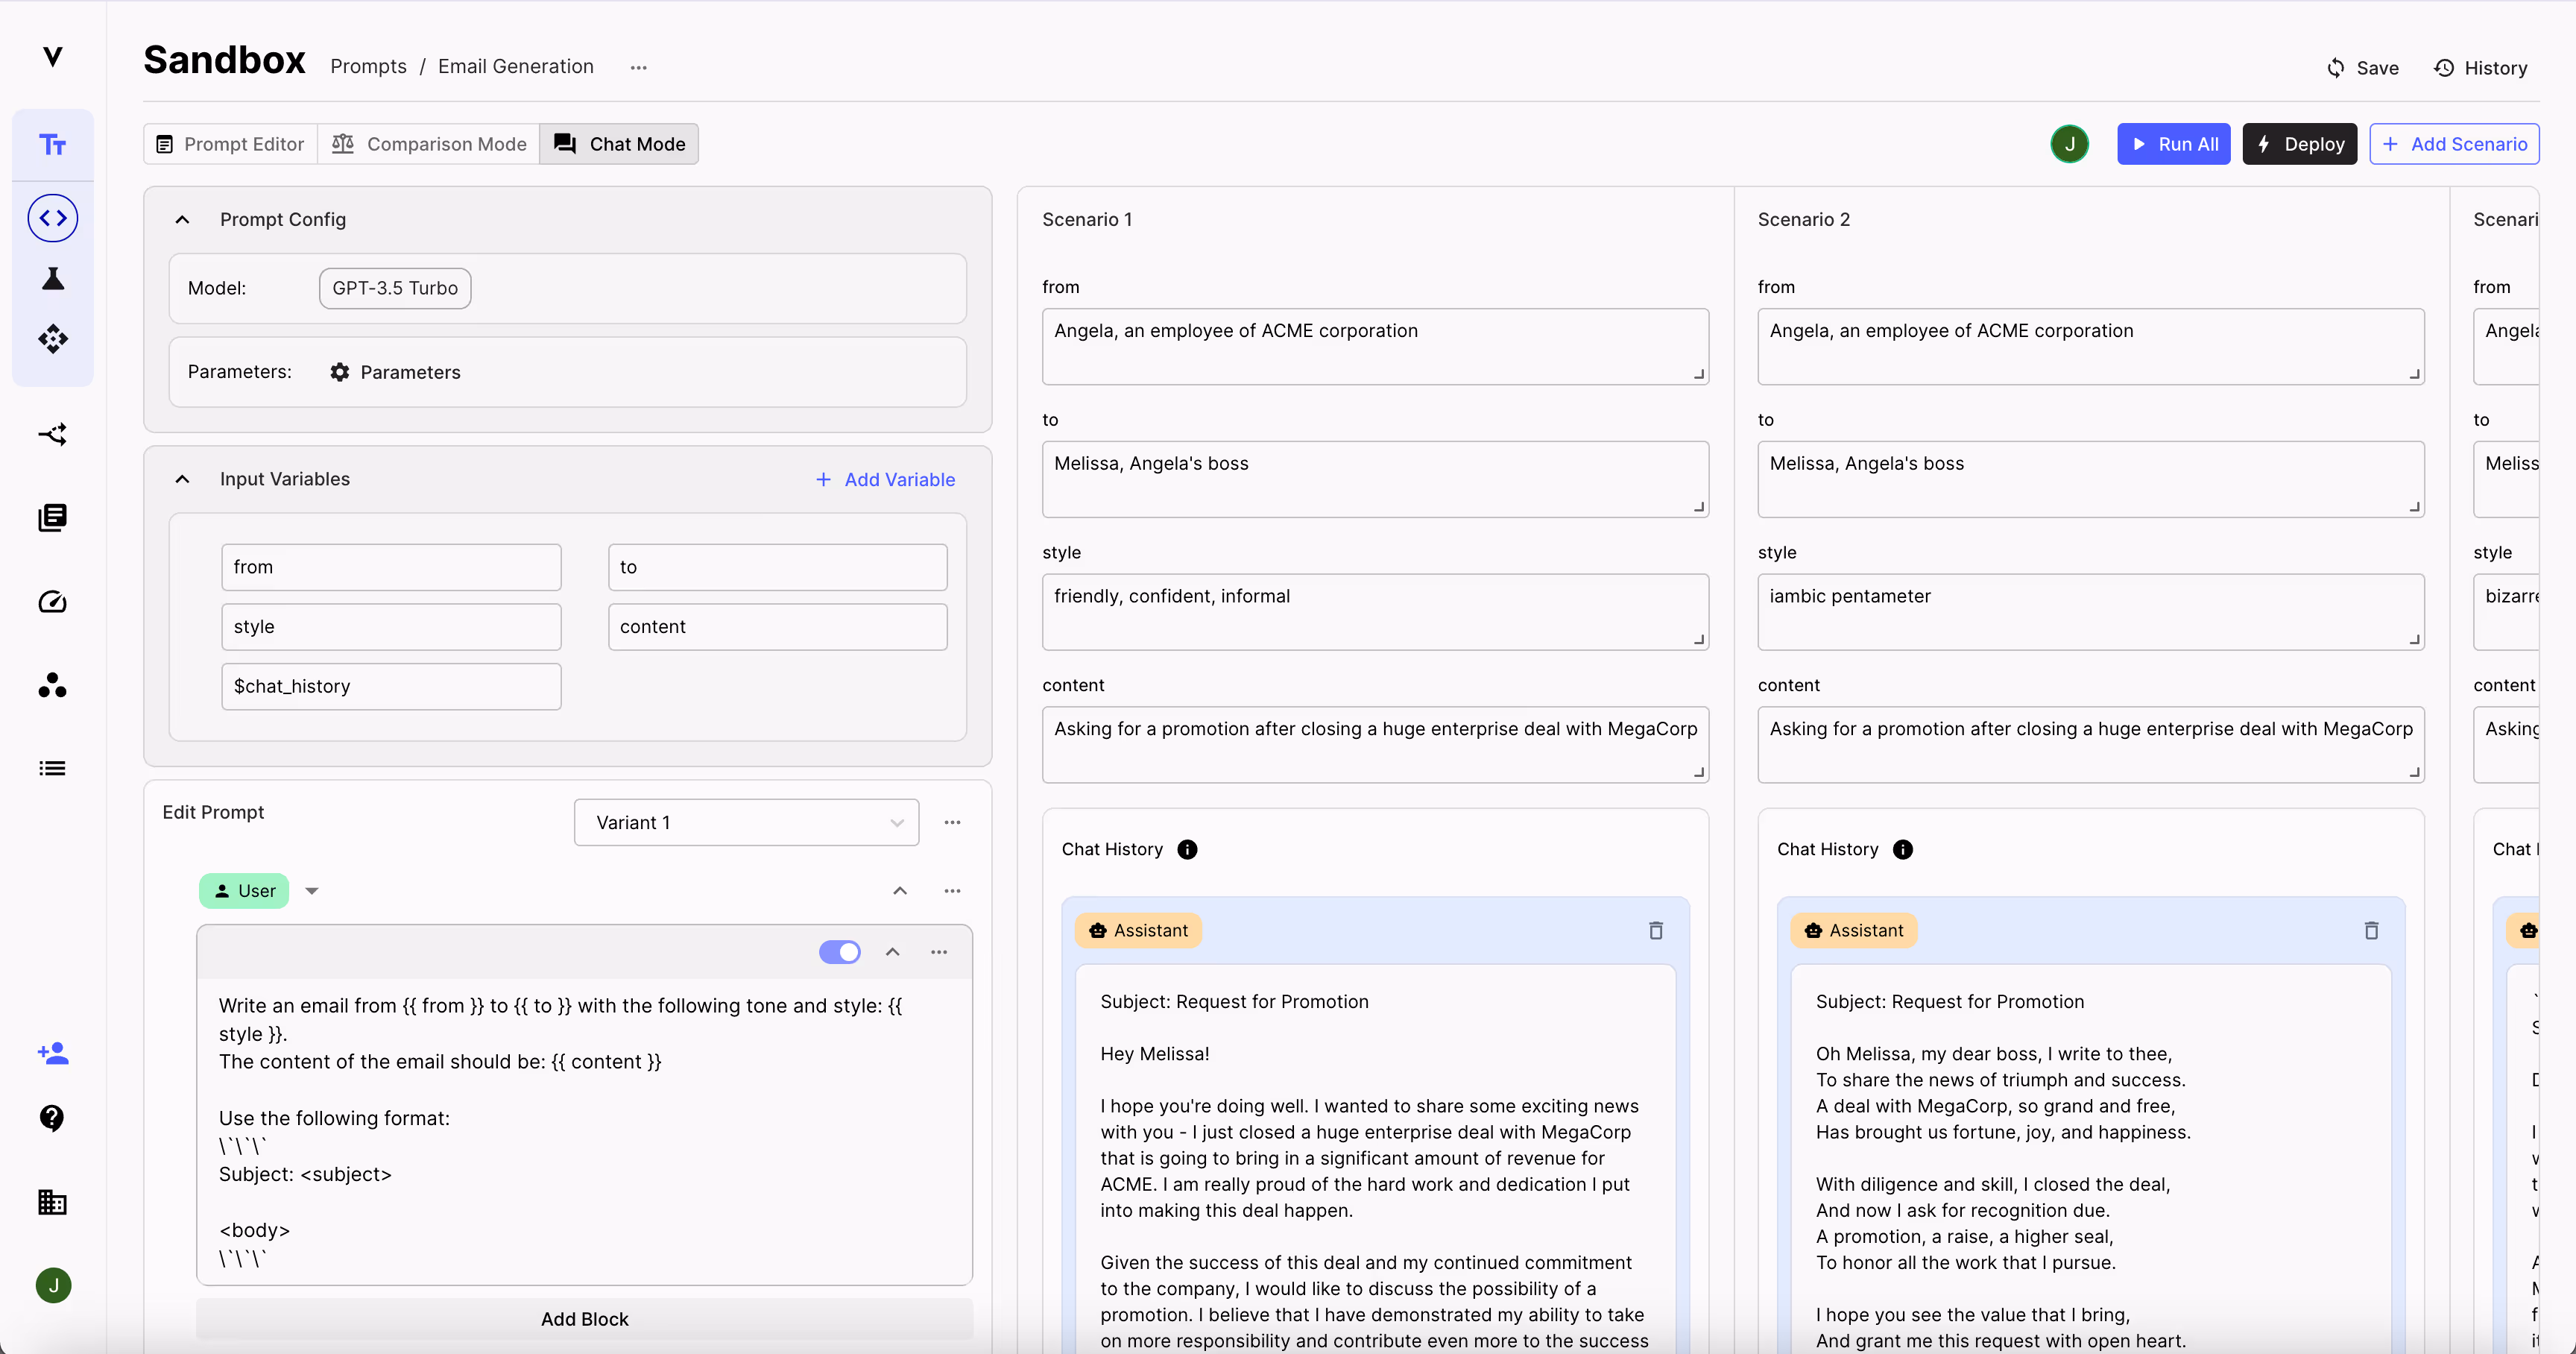
Task: Open the code brackets sidebar icon
Action: point(53,218)
